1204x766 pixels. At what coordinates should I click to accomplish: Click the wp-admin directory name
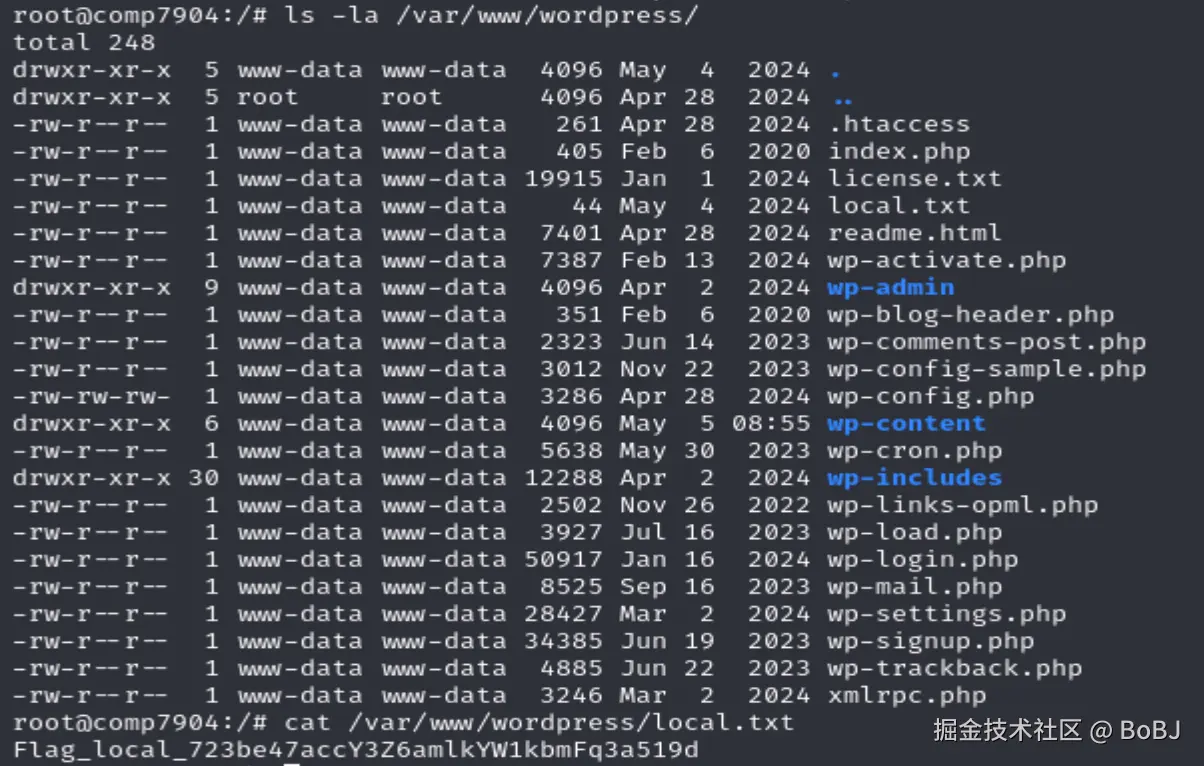click(x=890, y=288)
